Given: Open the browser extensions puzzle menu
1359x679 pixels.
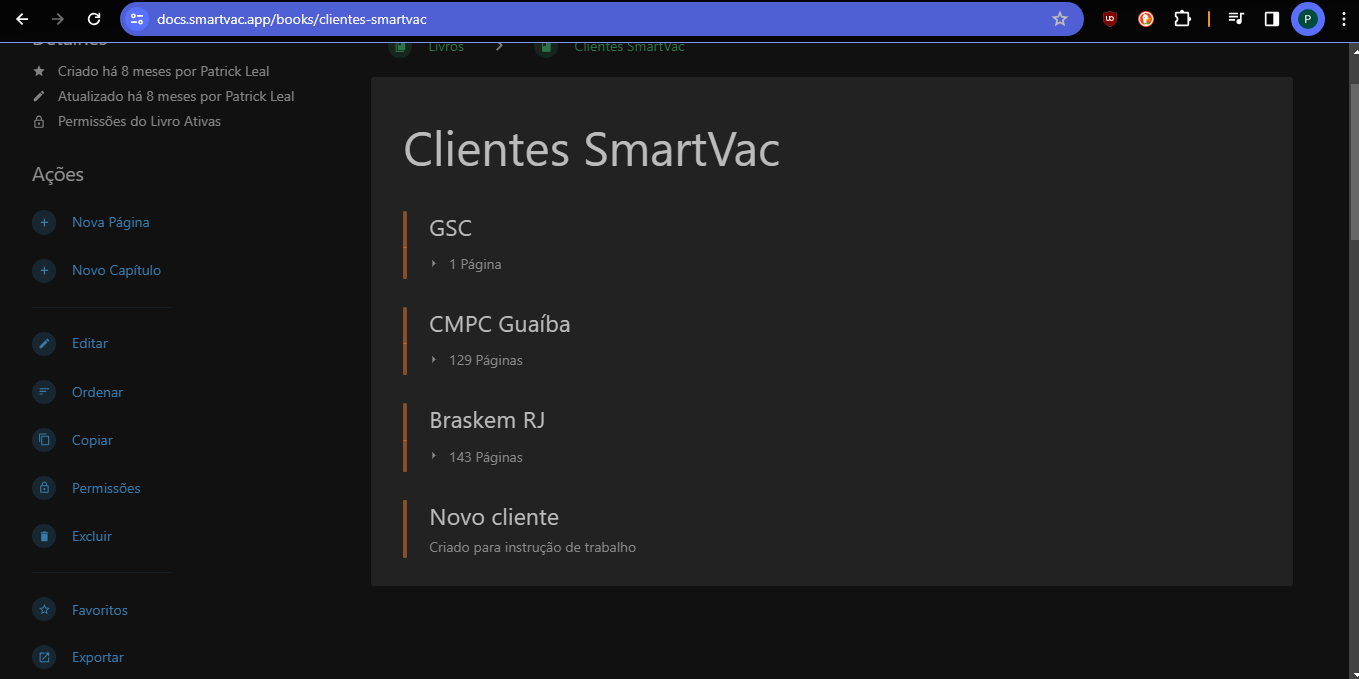Looking at the screenshot, I should [1182, 19].
